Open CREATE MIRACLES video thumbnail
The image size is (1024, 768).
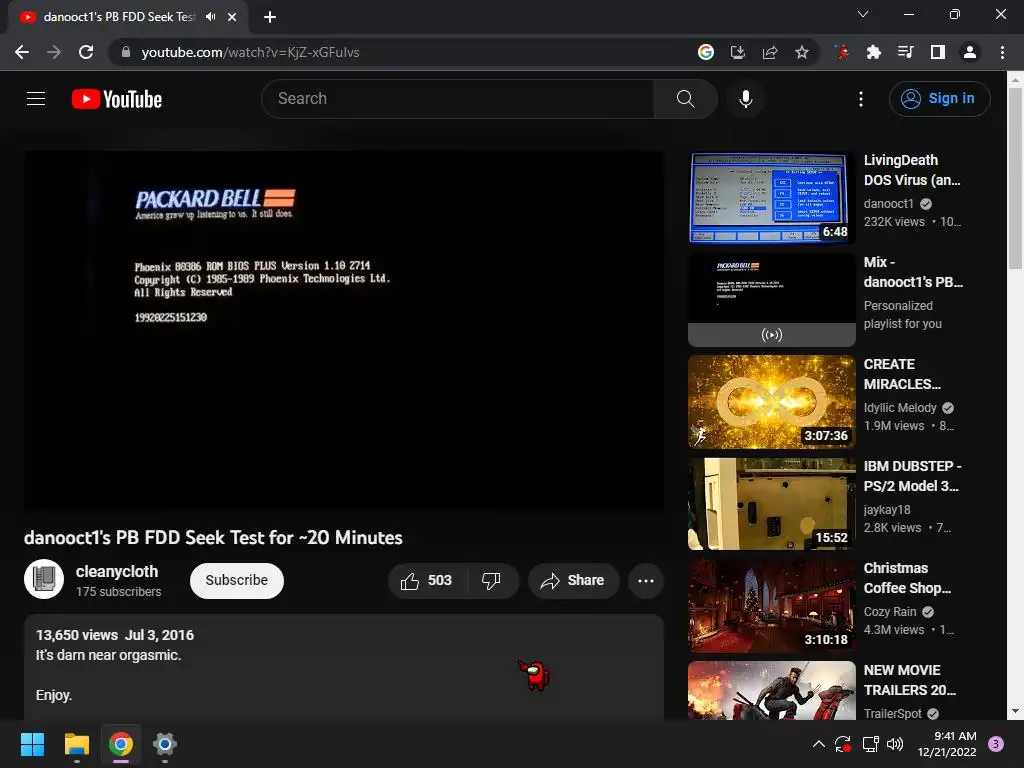coord(771,402)
